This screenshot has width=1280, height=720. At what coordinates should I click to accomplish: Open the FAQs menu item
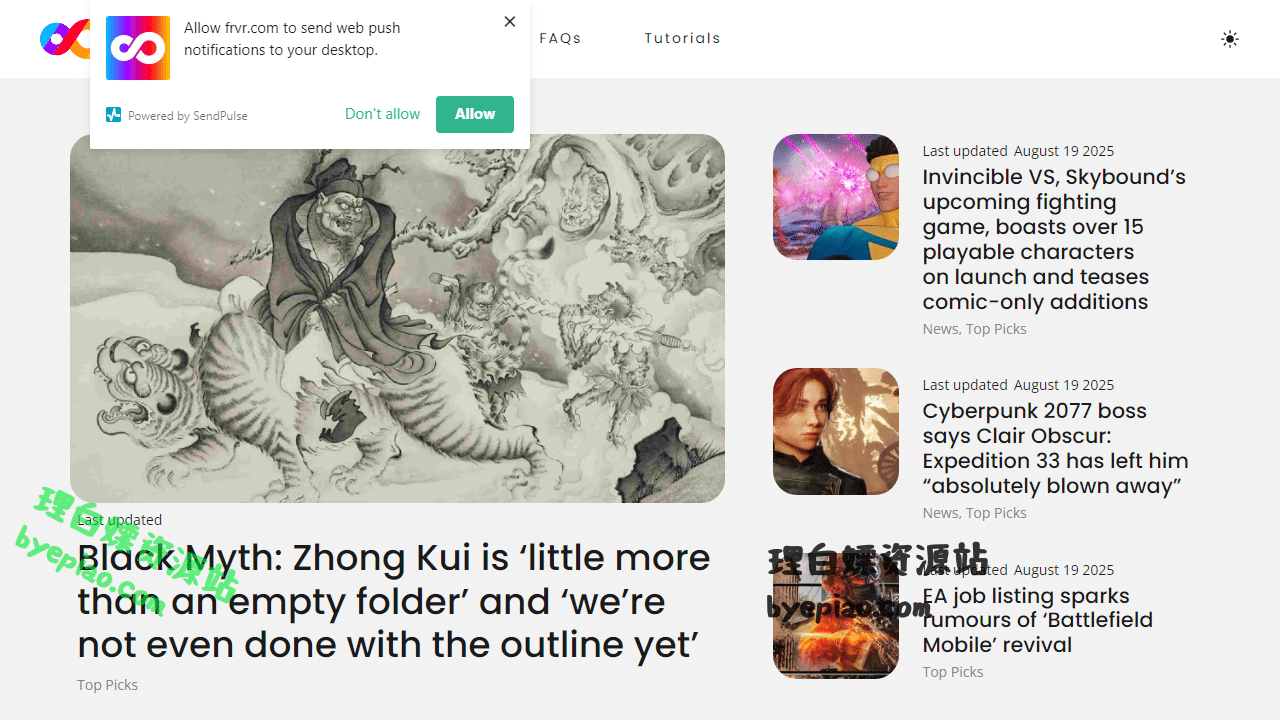560,38
